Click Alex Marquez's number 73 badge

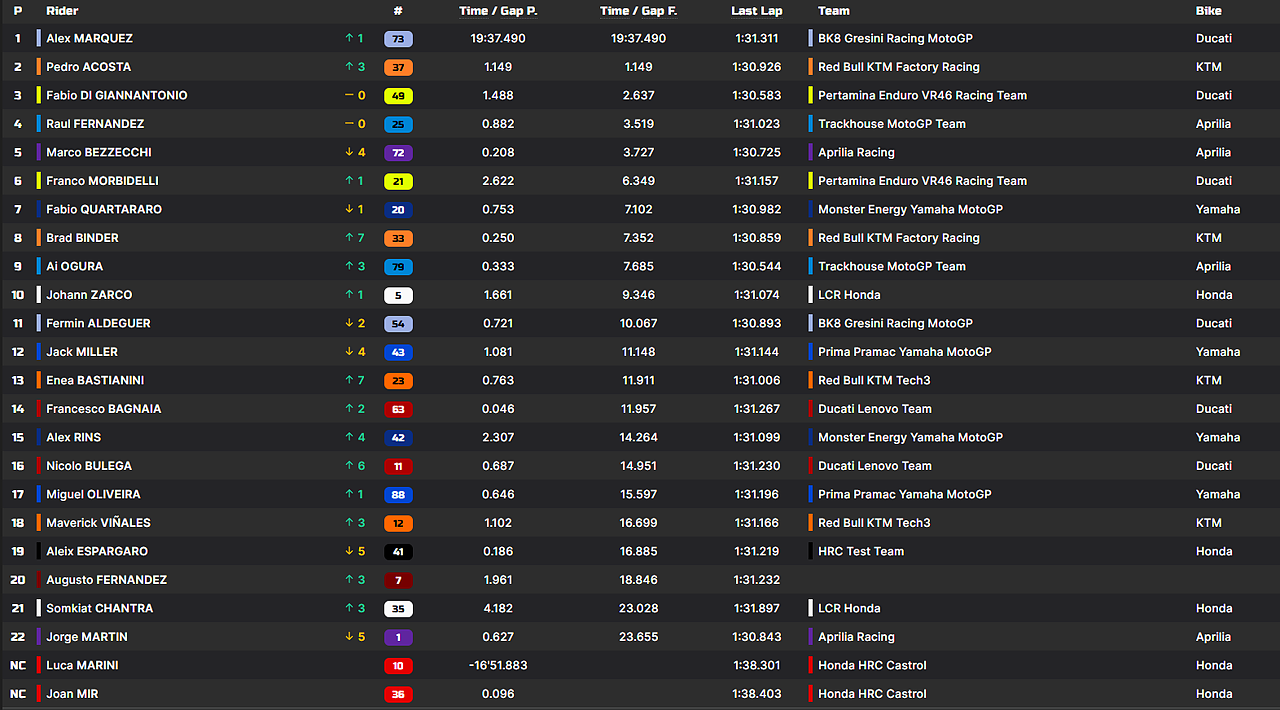pos(398,39)
